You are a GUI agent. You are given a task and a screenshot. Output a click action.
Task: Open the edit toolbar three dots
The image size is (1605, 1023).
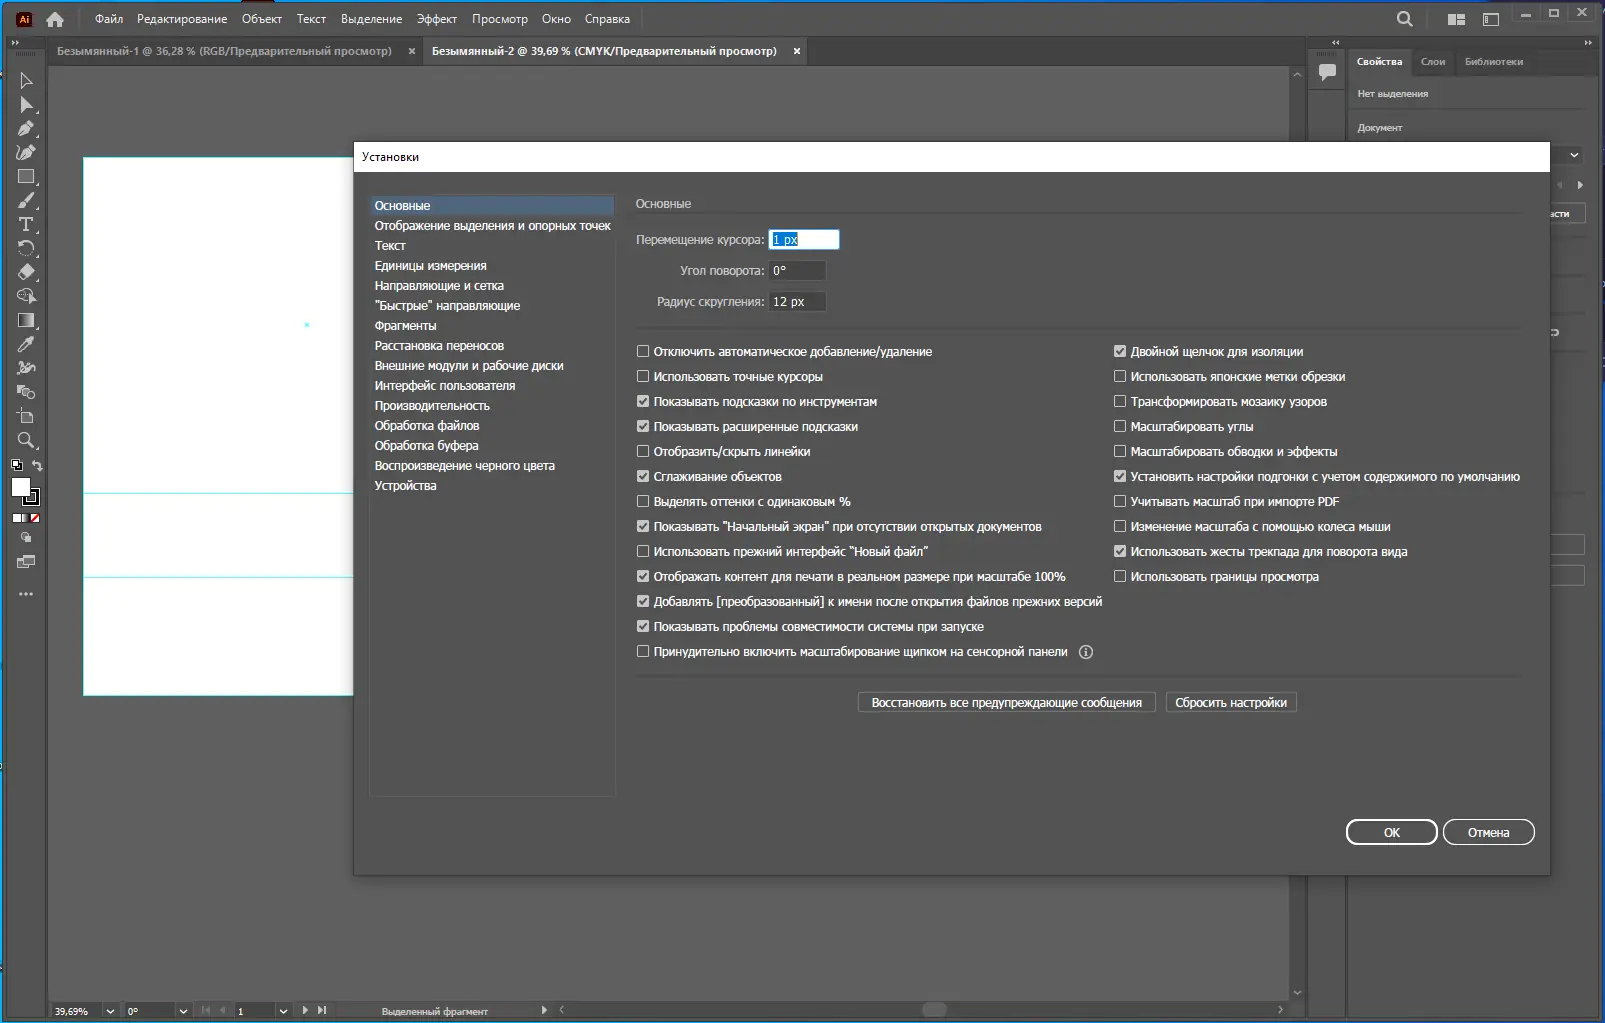click(x=26, y=594)
